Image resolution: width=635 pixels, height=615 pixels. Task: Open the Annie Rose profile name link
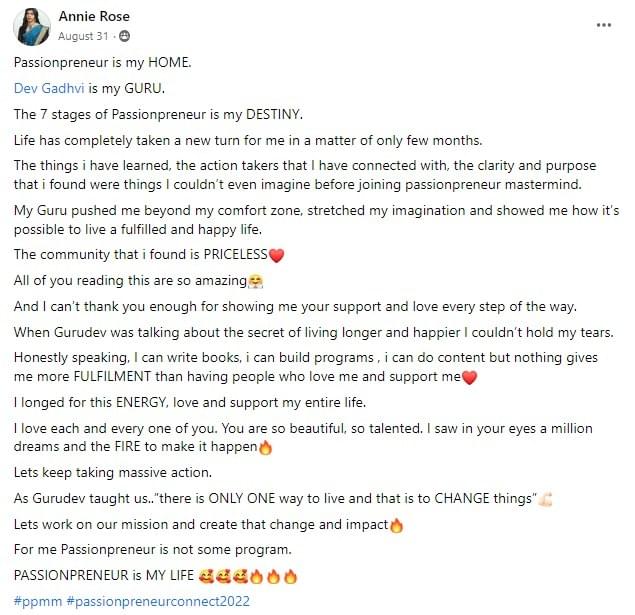click(x=94, y=17)
